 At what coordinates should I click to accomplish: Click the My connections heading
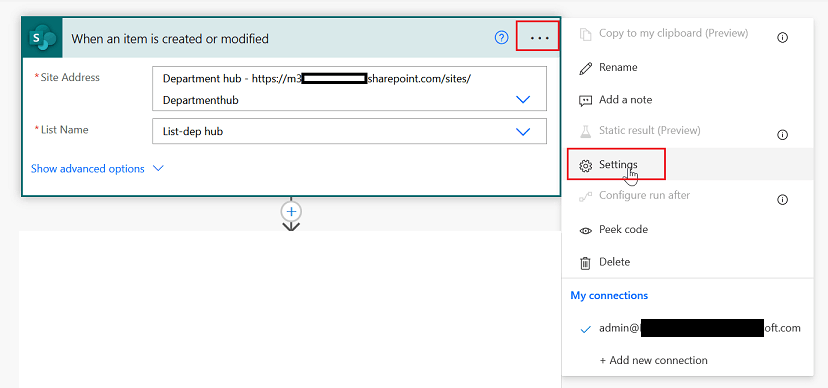coord(609,296)
